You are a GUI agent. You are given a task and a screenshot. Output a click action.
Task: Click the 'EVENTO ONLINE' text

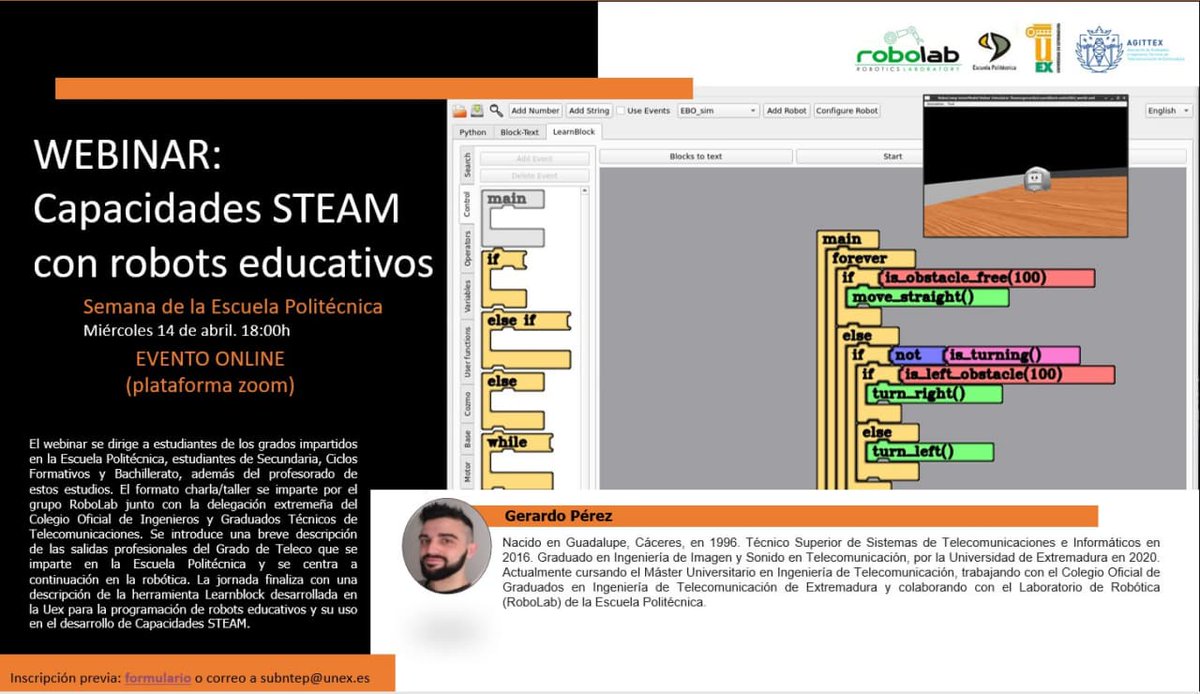(210, 358)
